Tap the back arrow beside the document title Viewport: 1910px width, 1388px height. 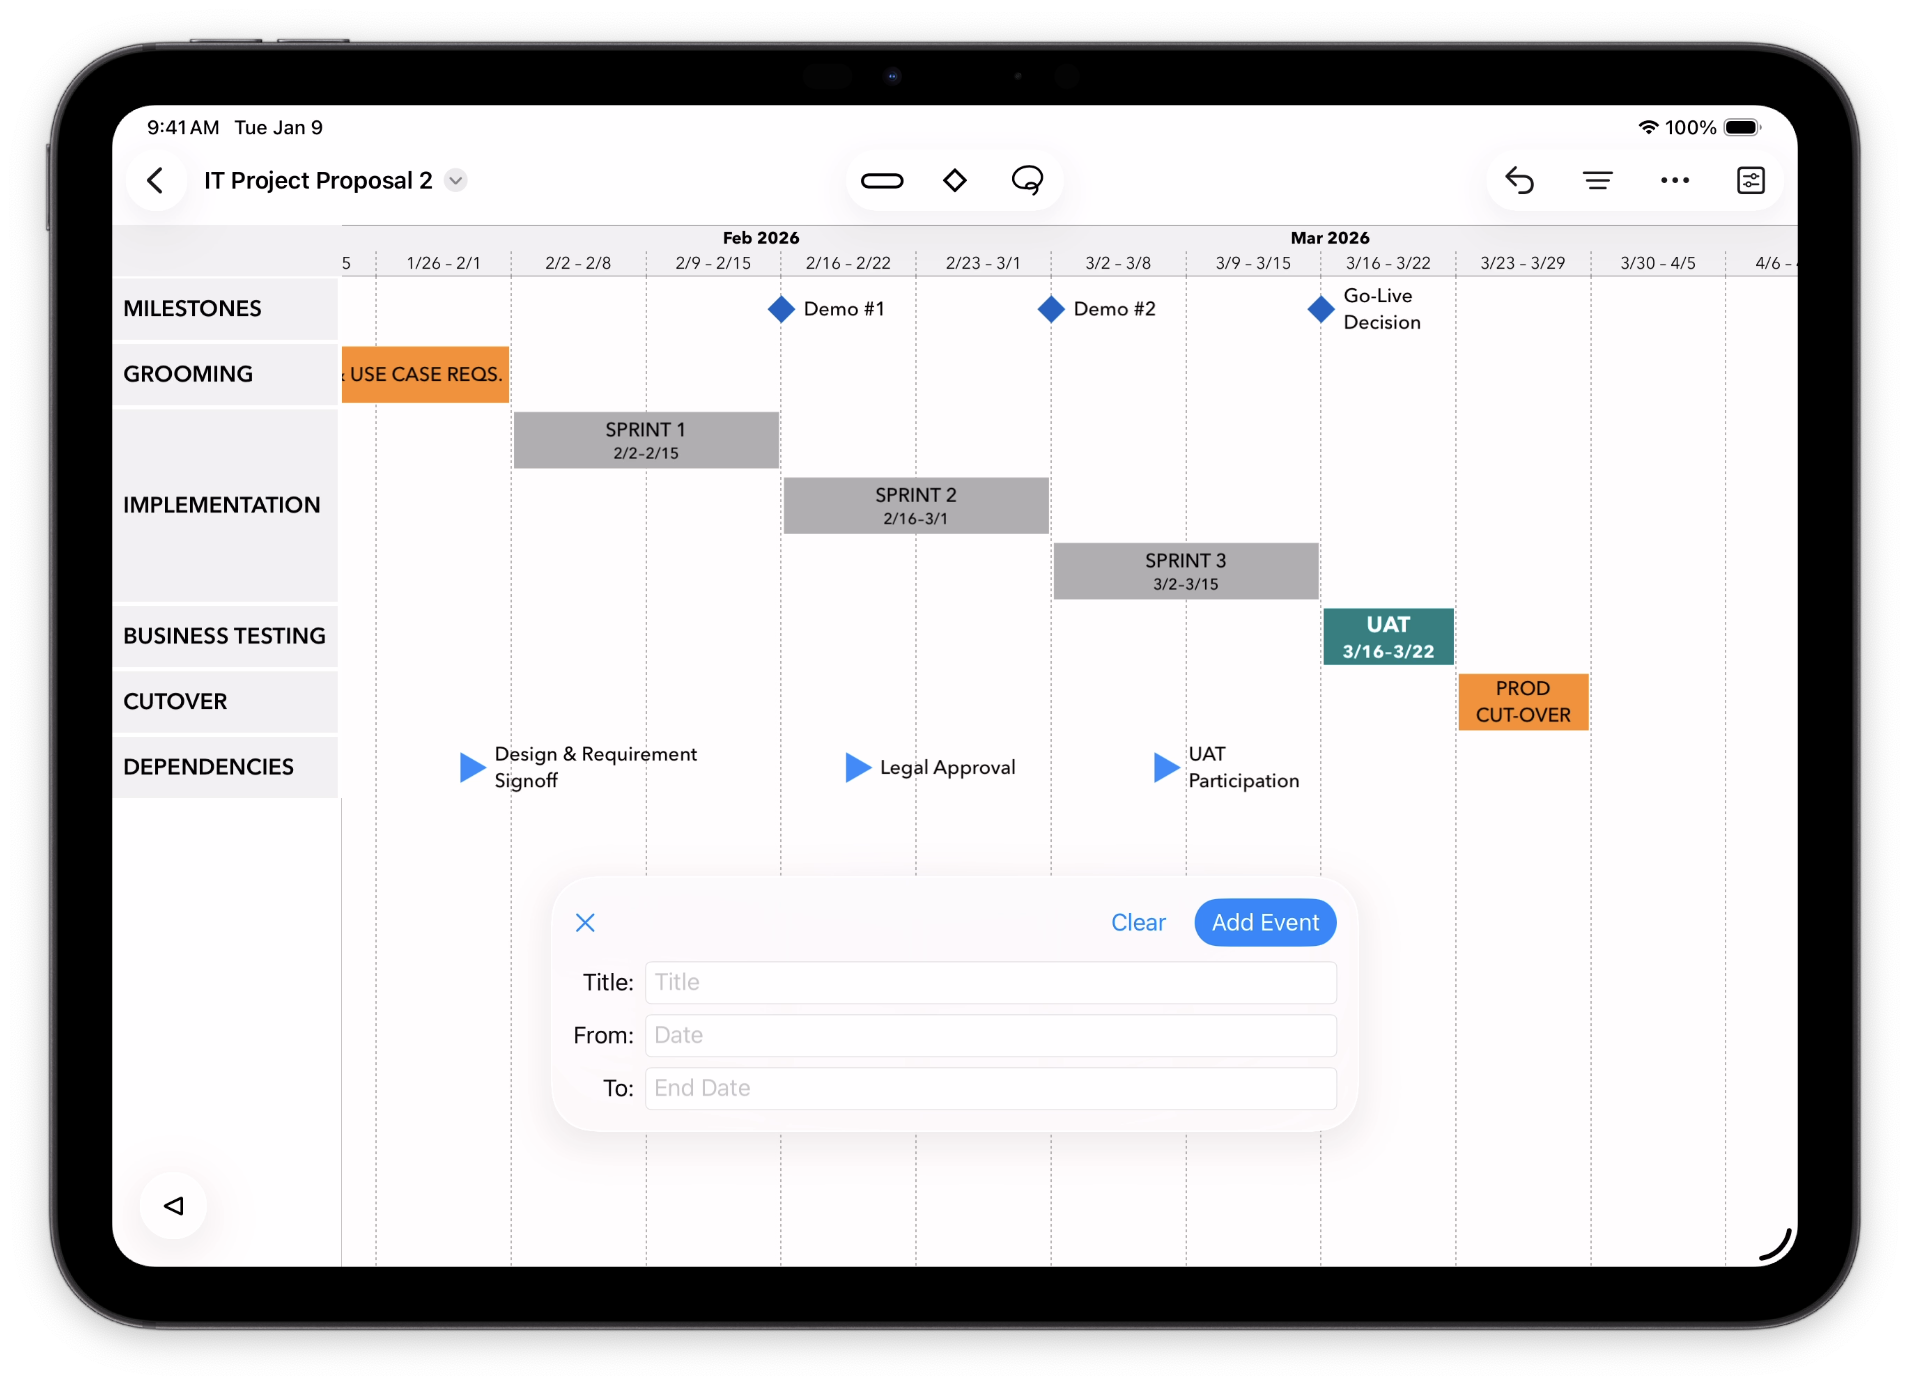tap(156, 181)
